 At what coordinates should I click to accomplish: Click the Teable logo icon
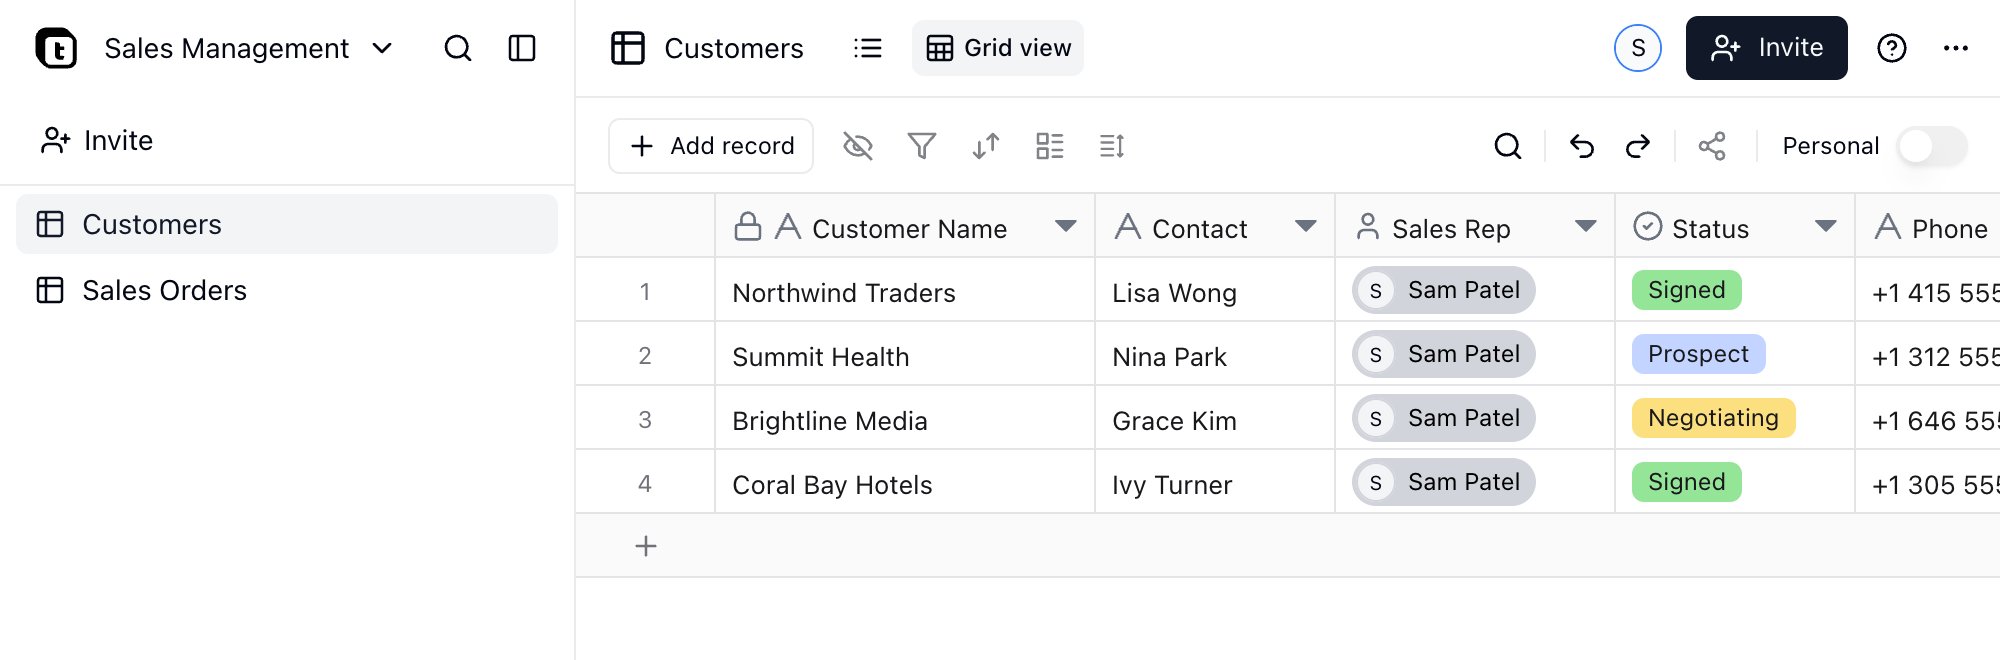point(56,48)
